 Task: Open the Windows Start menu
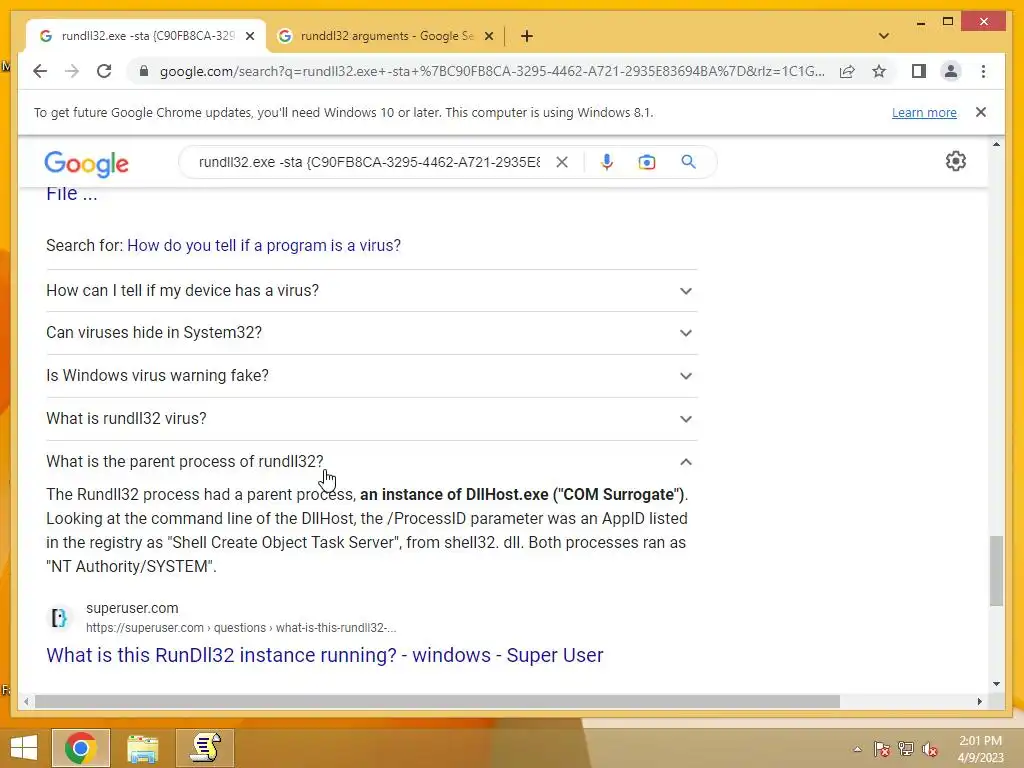(24, 748)
